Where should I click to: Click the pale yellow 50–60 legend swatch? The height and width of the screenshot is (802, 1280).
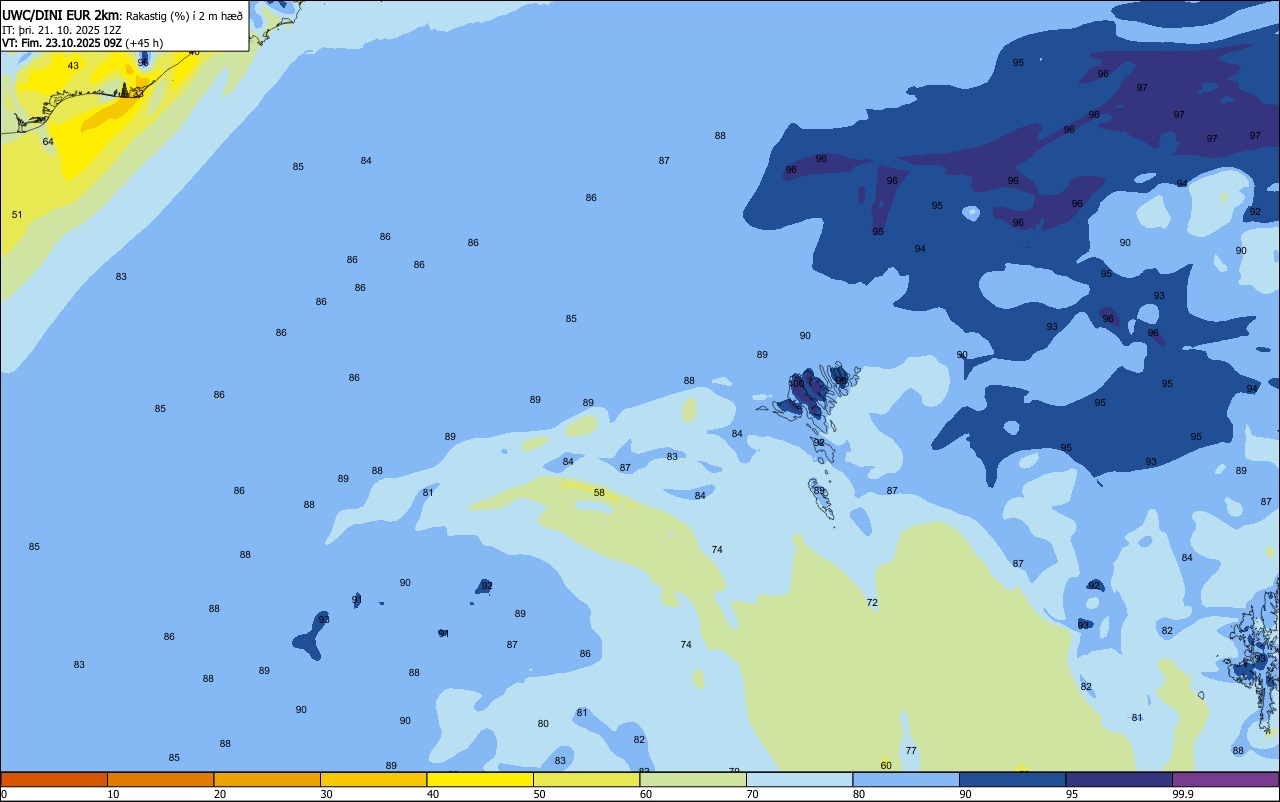tap(586, 779)
